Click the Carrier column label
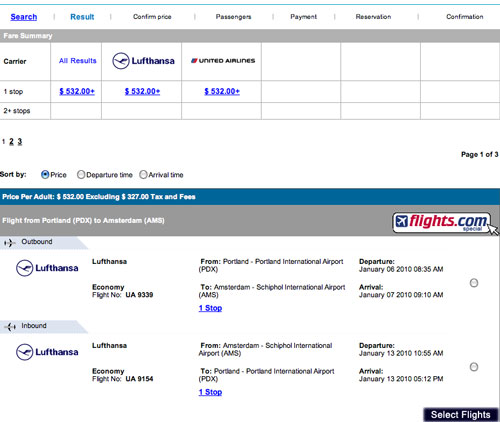The height and width of the screenshot is (422, 500). (x=15, y=61)
